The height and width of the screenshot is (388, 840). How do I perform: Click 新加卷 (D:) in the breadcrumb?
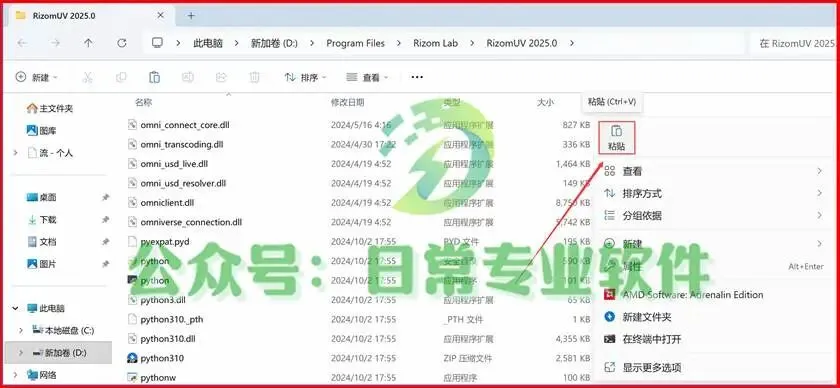[x=274, y=43]
